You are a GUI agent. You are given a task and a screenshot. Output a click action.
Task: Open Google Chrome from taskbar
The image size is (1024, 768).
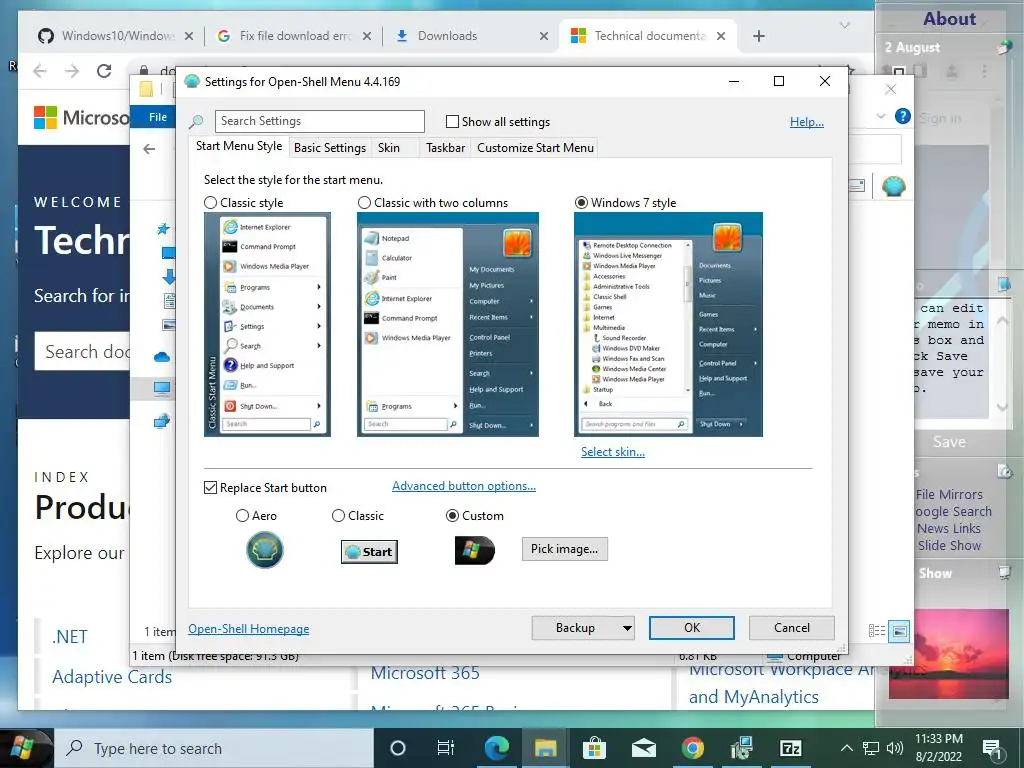click(x=693, y=748)
